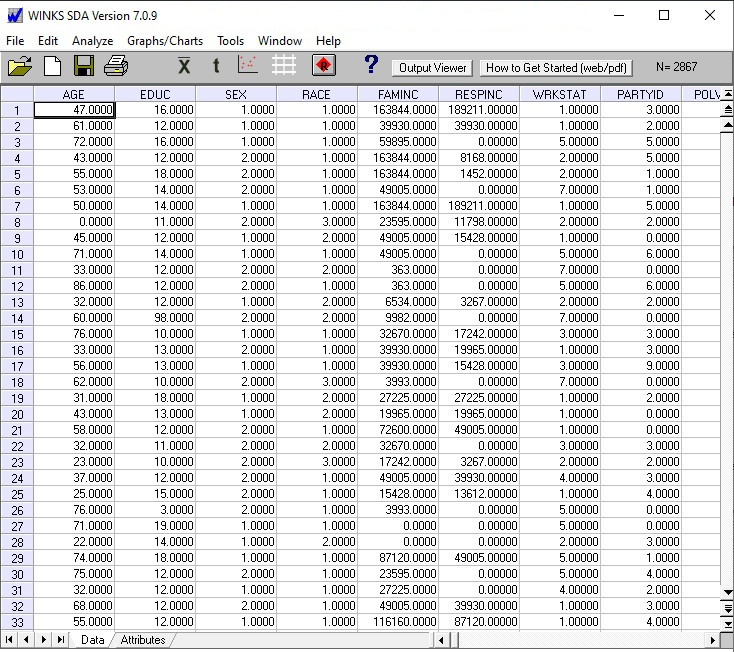Go to last sheet tab arrow

click(61, 639)
